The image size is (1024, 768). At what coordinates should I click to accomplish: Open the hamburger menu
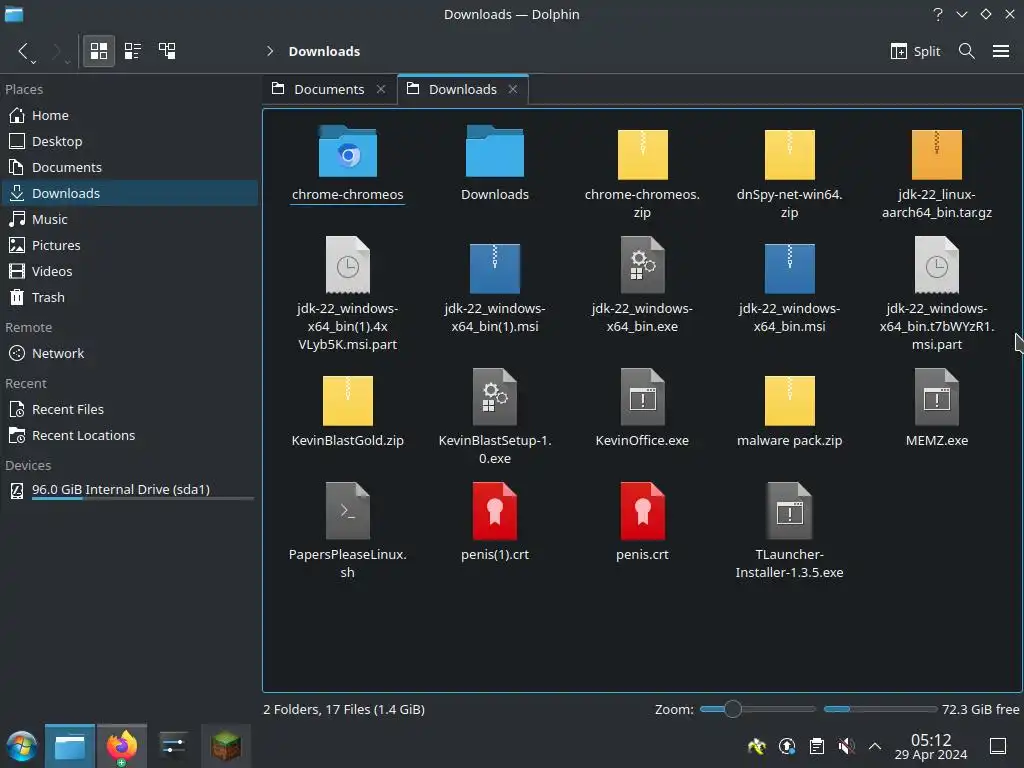[1000, 51]
